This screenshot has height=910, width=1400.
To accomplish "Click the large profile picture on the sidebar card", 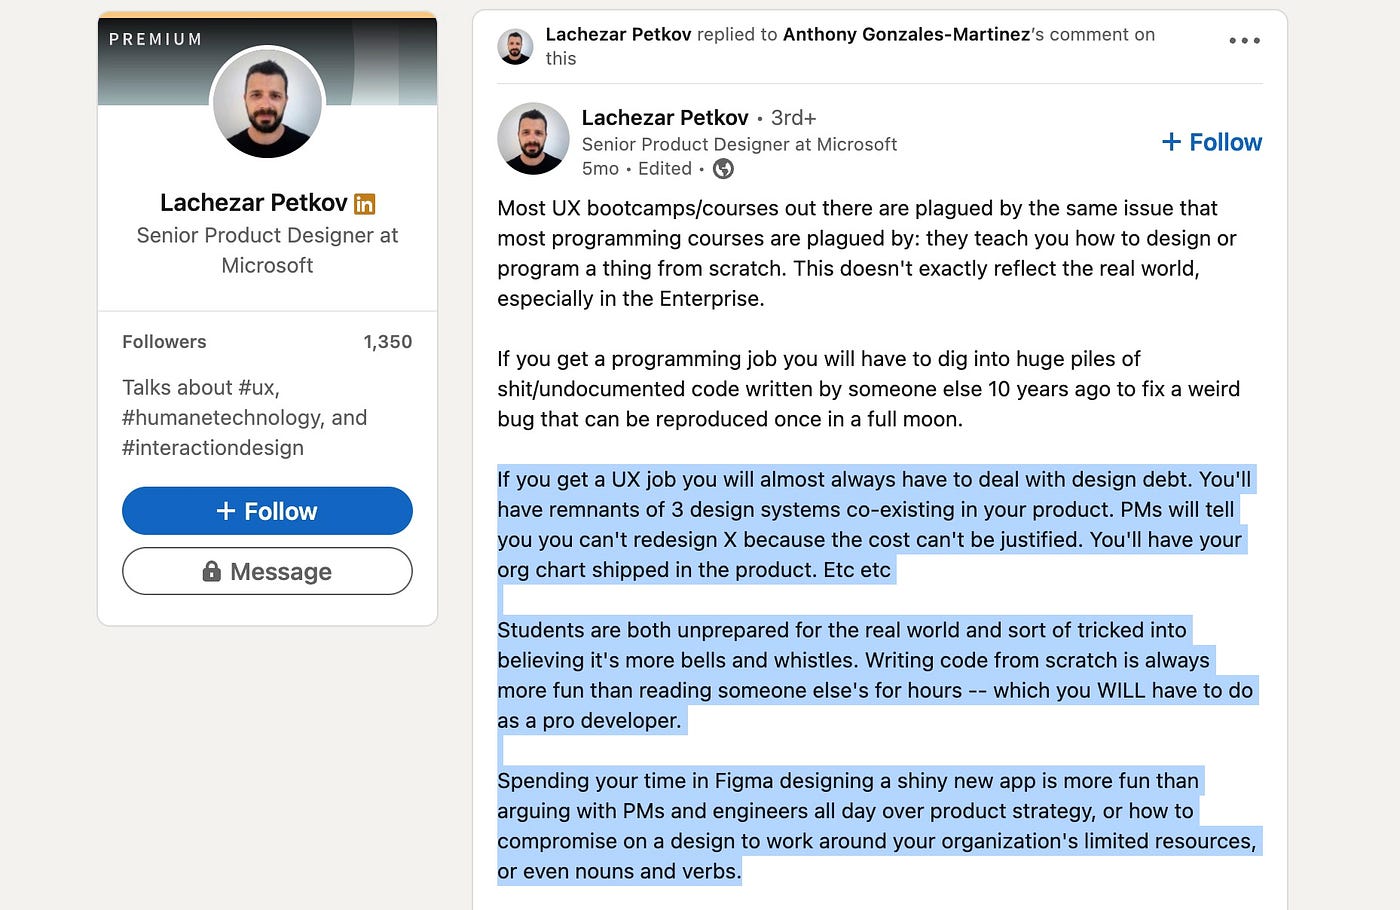I will tap(267, 102).
